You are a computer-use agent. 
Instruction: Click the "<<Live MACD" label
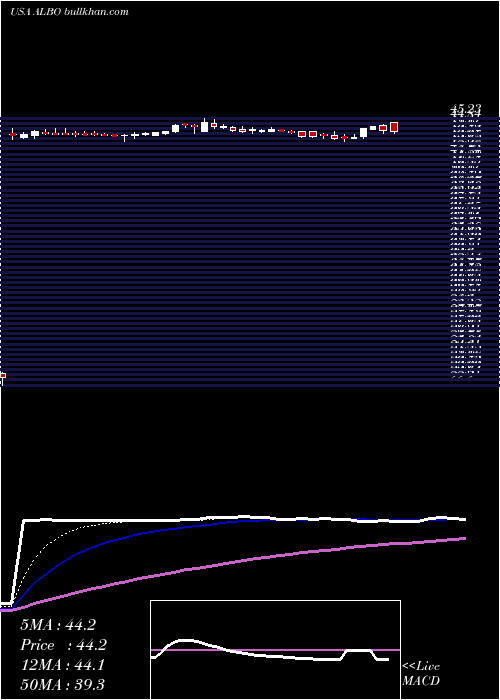pos(421,674)
